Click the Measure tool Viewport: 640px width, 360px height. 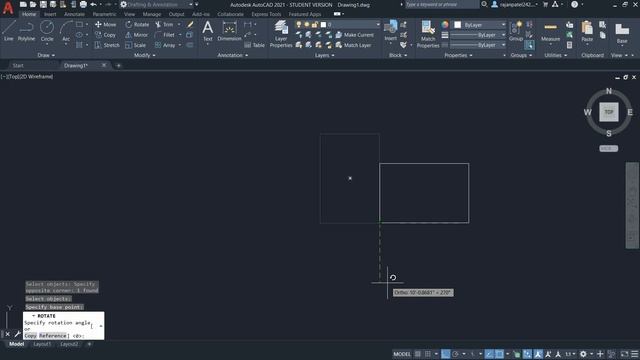click(550, 31)
